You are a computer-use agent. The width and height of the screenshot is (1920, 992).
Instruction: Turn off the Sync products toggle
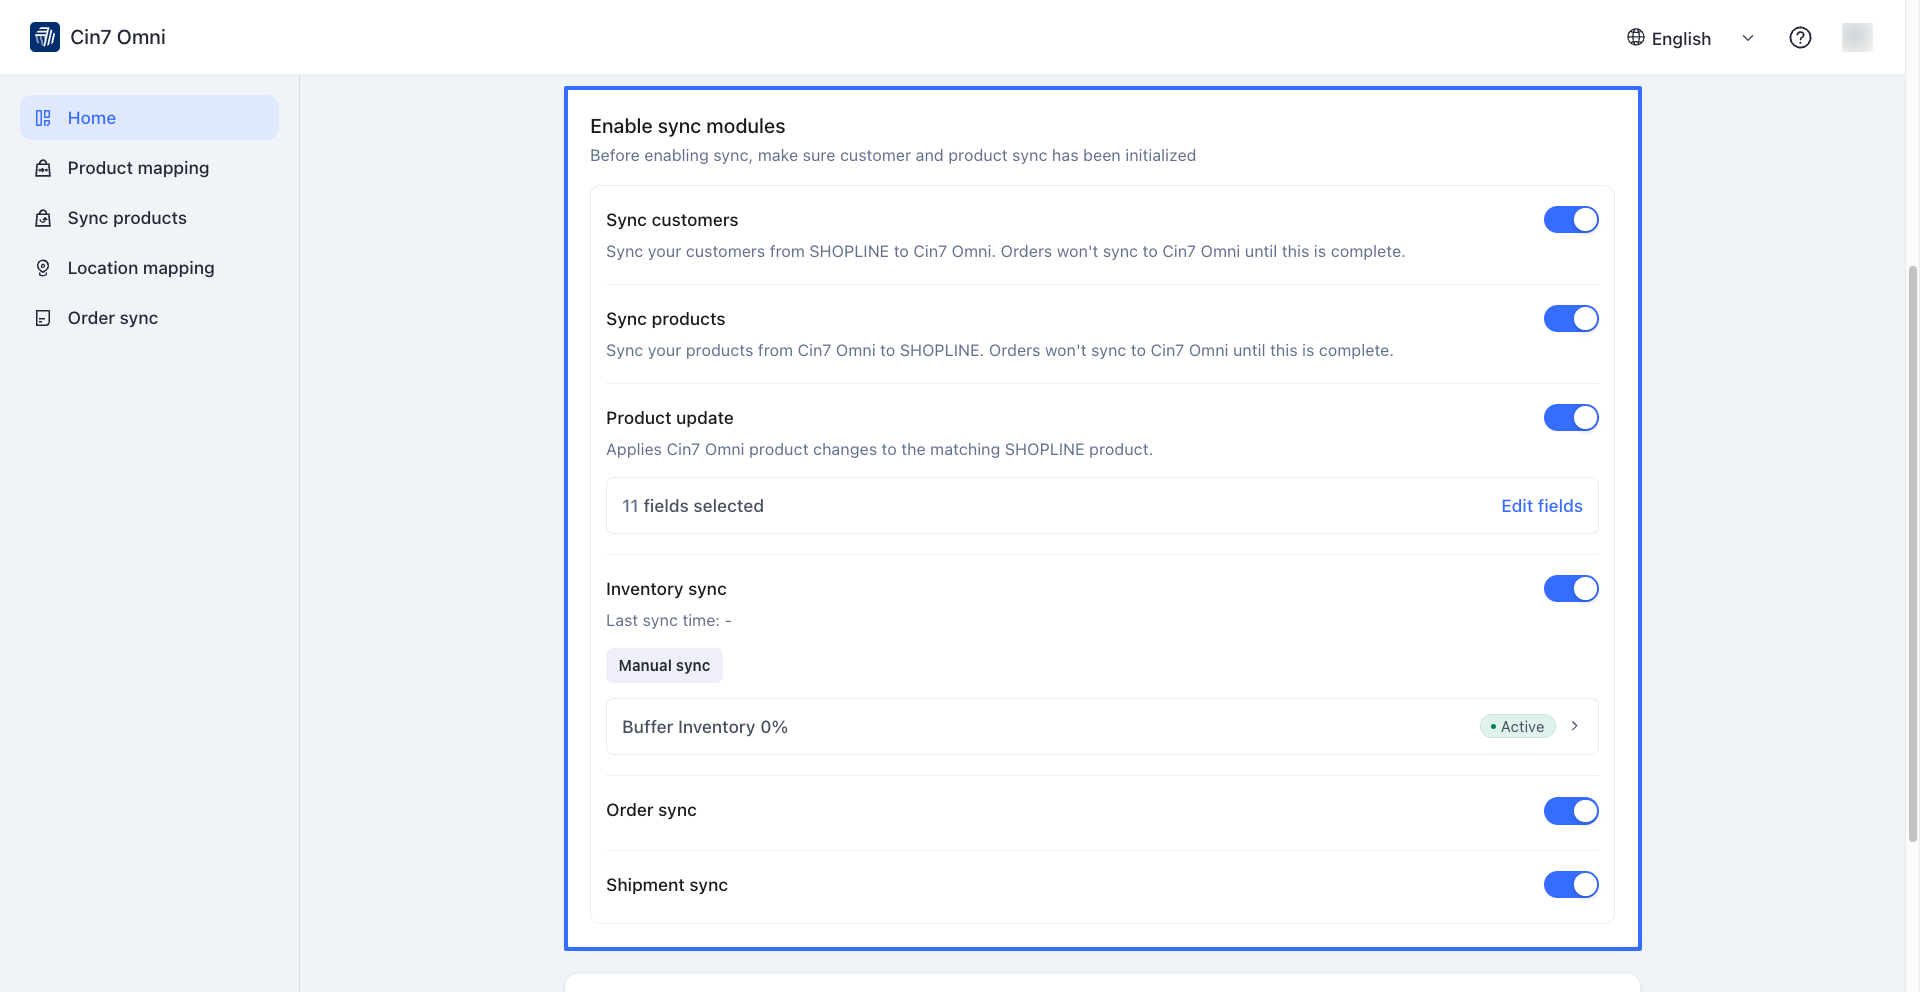point(1571,319)
